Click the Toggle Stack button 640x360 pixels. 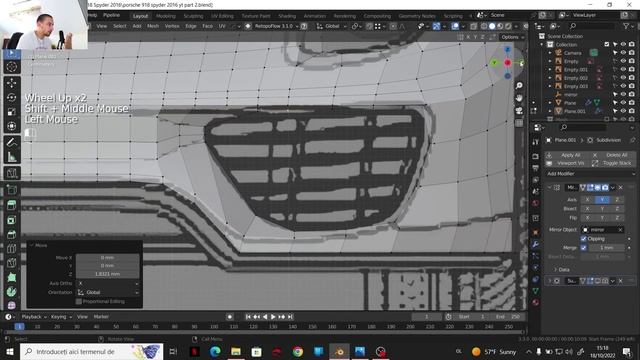[613, 163]
